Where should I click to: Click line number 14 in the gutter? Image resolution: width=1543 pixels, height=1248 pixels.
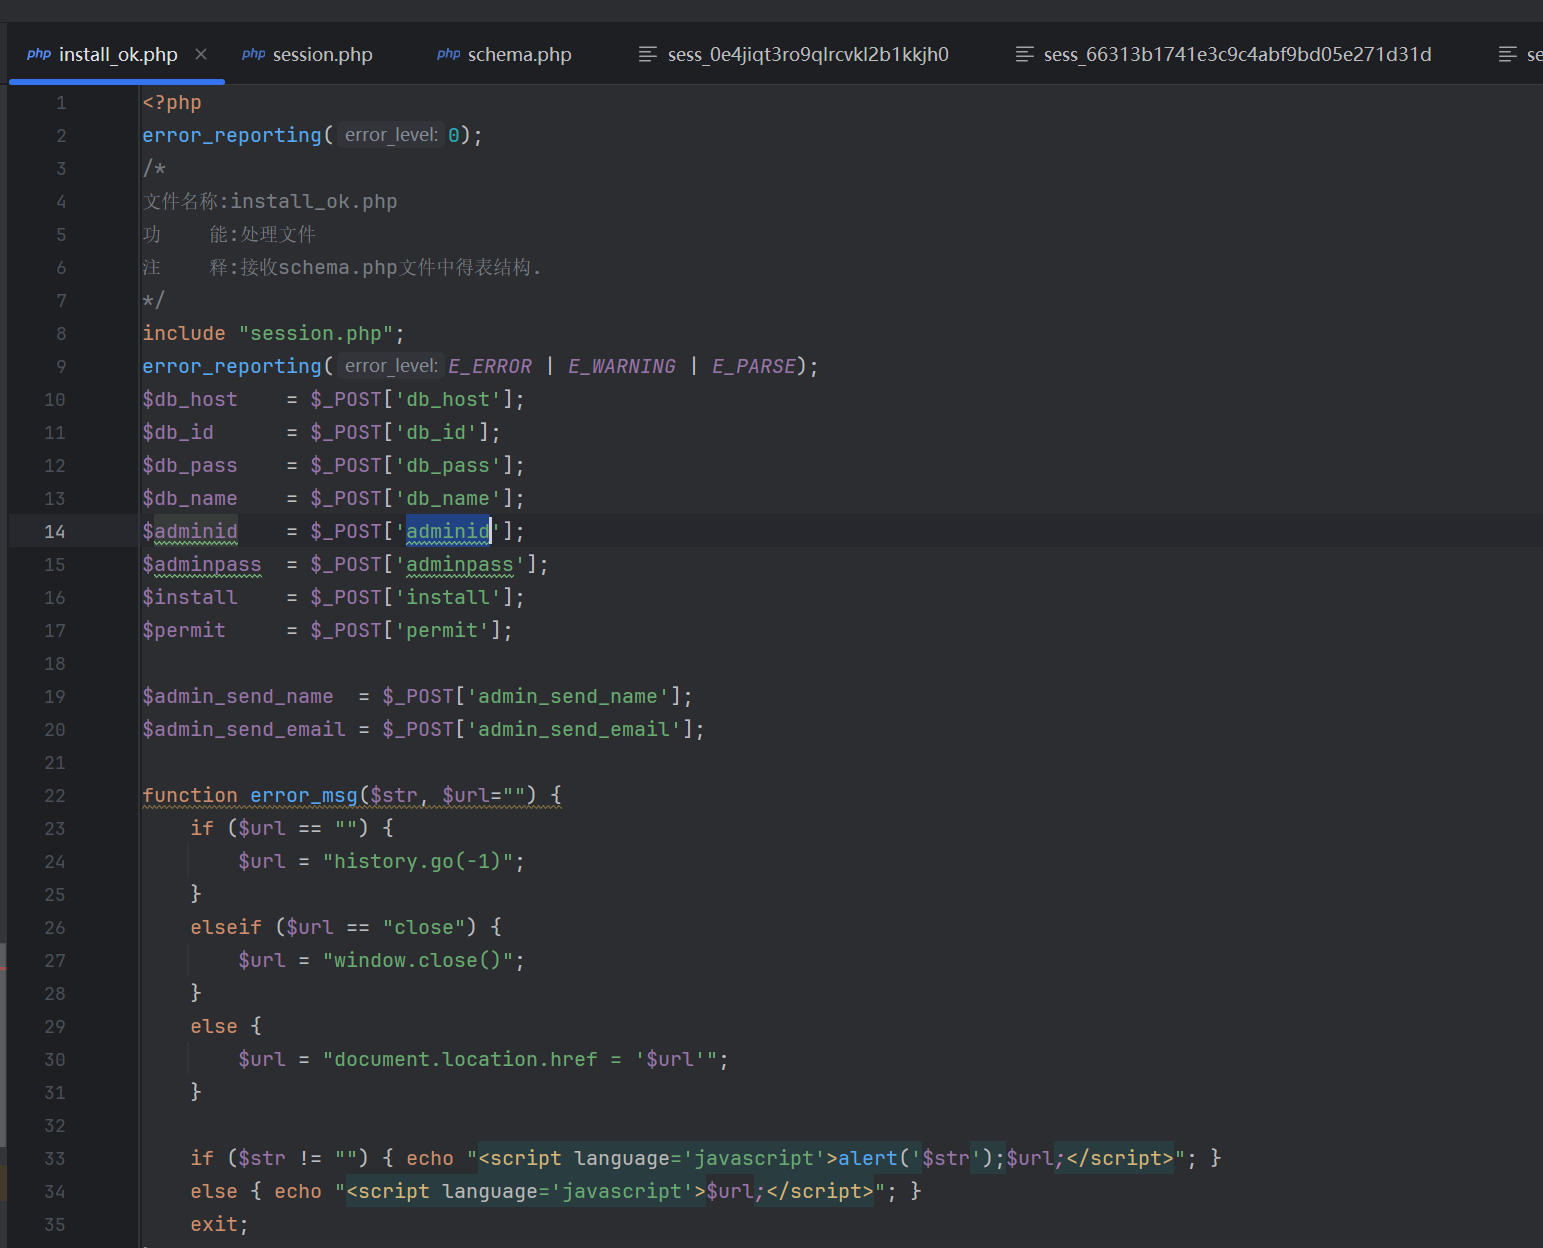click(x=54, y=531)
